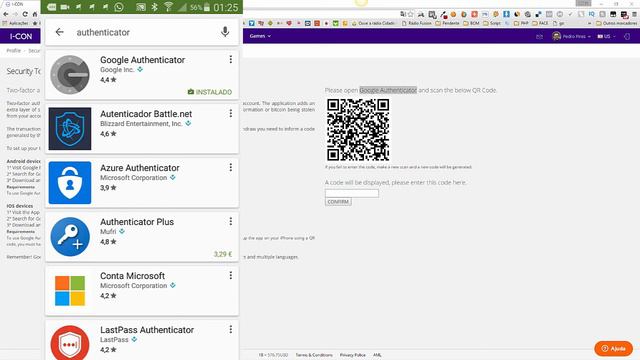Click the 'Mufri' developer name
Viewport: 640px width, 360px height.
(108, 232)
